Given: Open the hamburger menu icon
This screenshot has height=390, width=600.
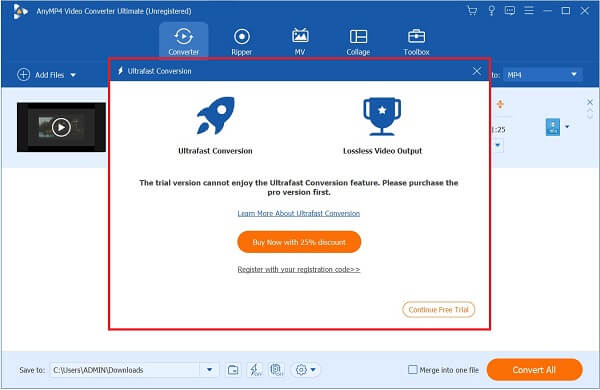Looking at the screenshot, I should [x=529, y=11].
